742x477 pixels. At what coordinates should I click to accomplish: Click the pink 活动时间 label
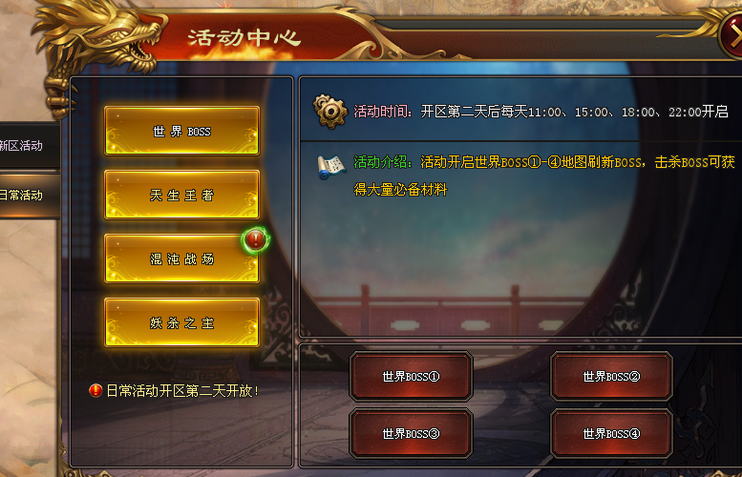383,112
